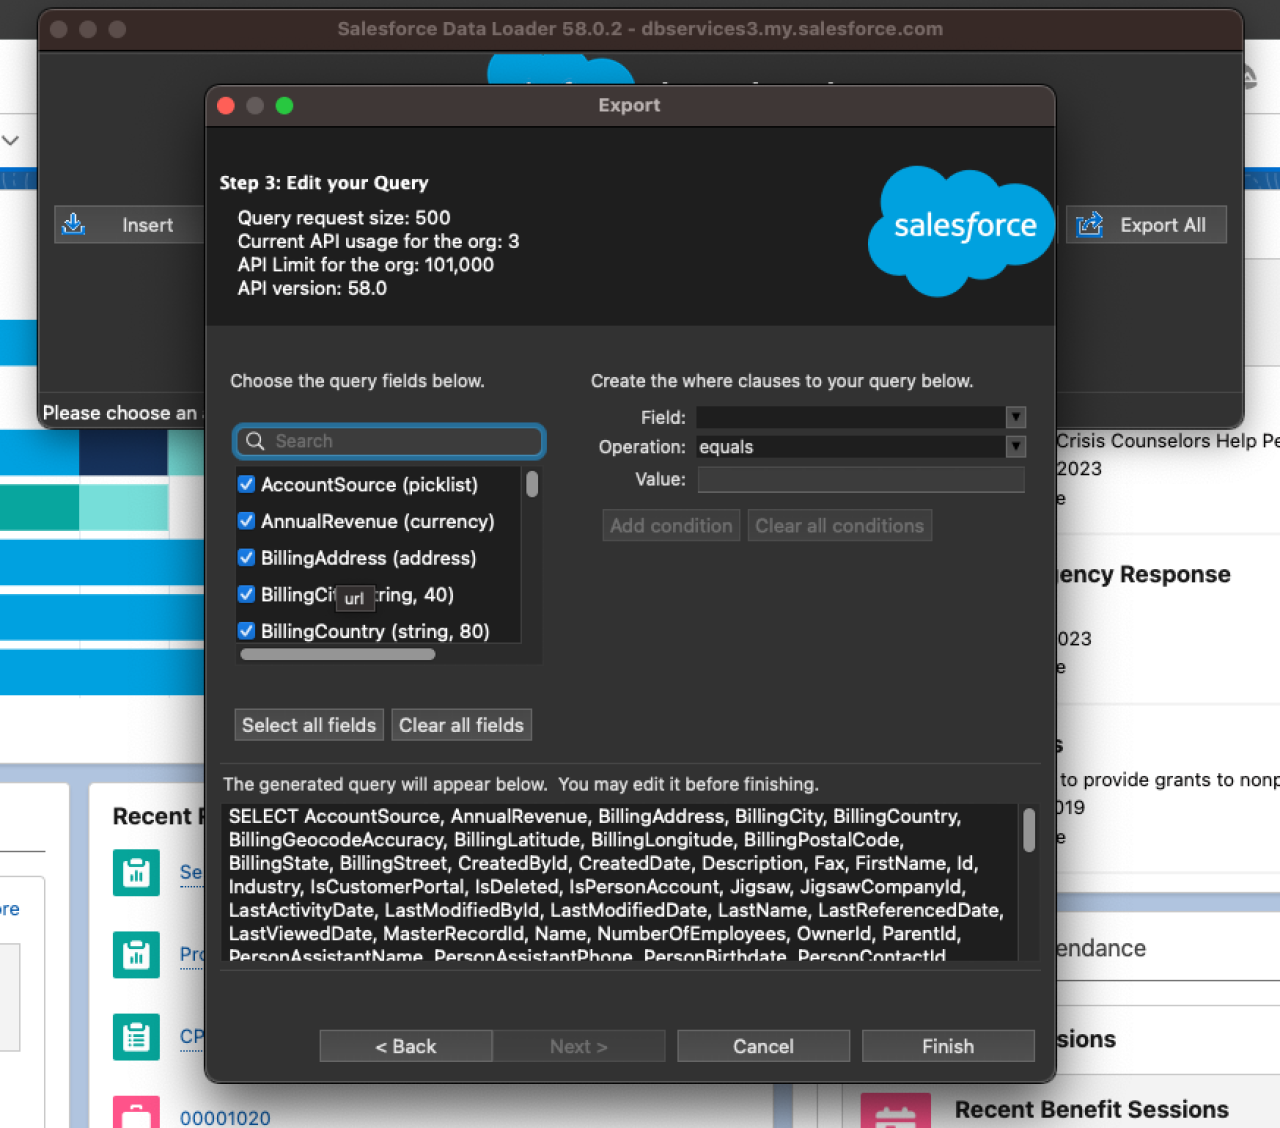
Task: Click the Crisis Counselors Help text
Action: (x=1168, y=441)
